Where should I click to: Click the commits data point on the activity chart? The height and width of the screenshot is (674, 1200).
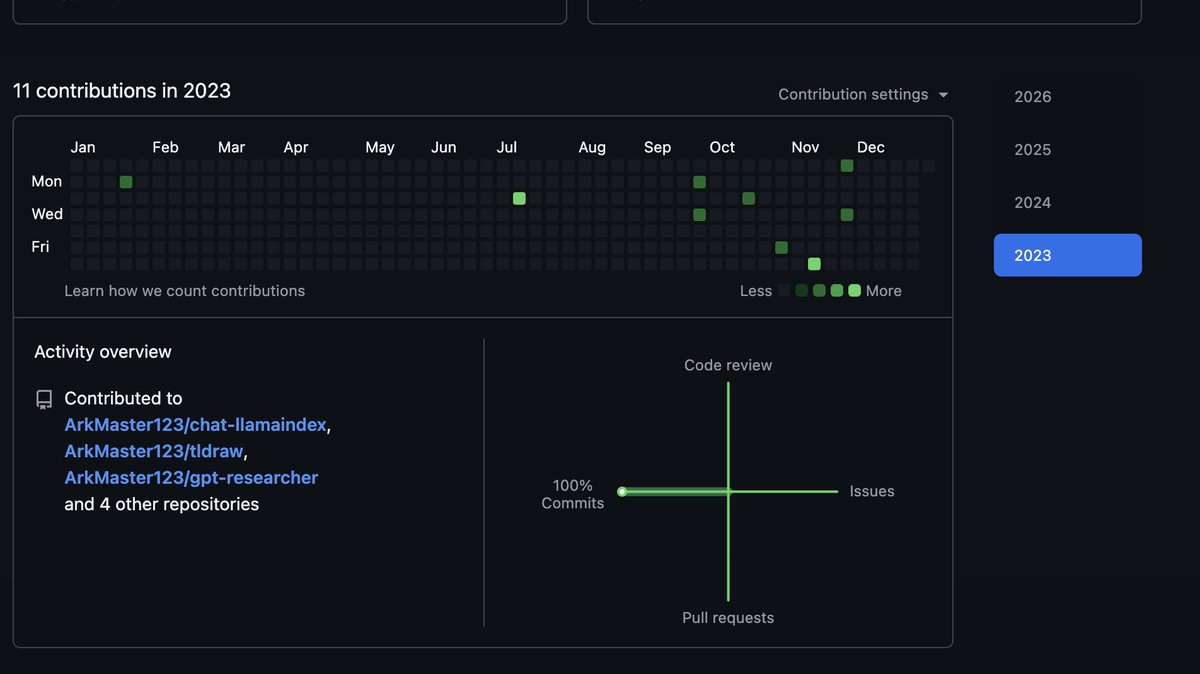point(622,491)
